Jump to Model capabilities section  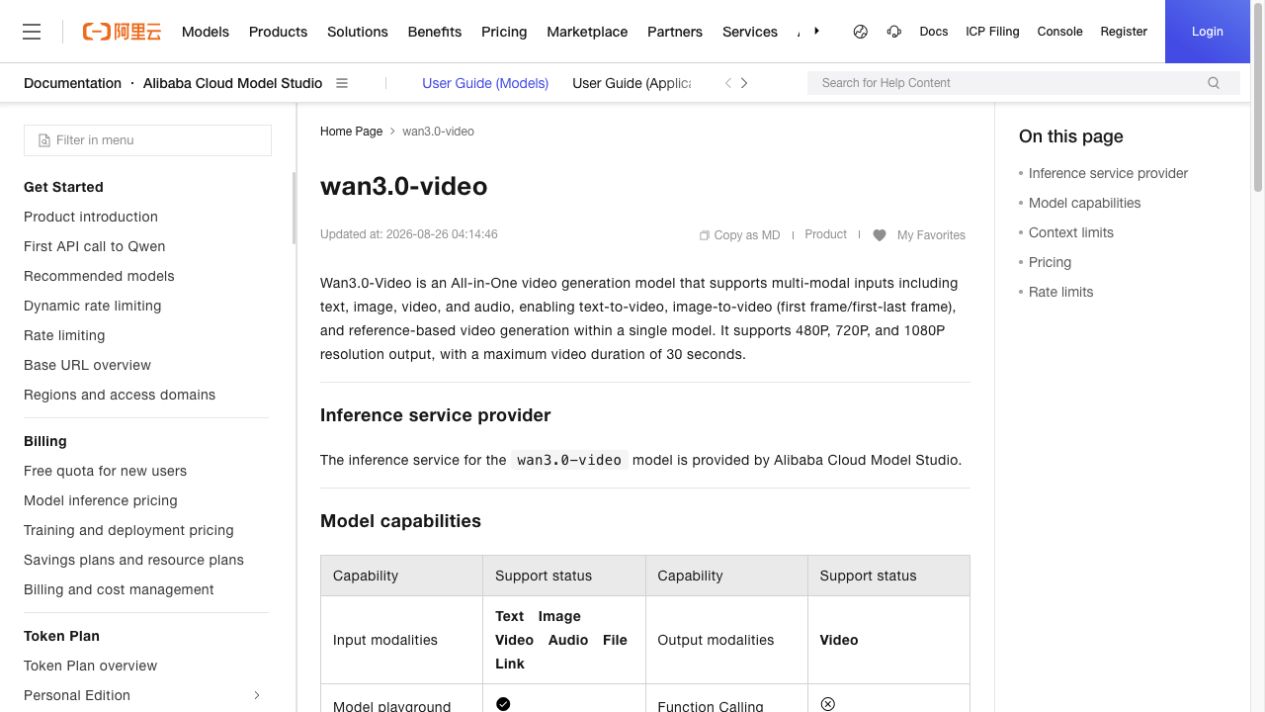pyautogui.click(x=1084, y=203)
